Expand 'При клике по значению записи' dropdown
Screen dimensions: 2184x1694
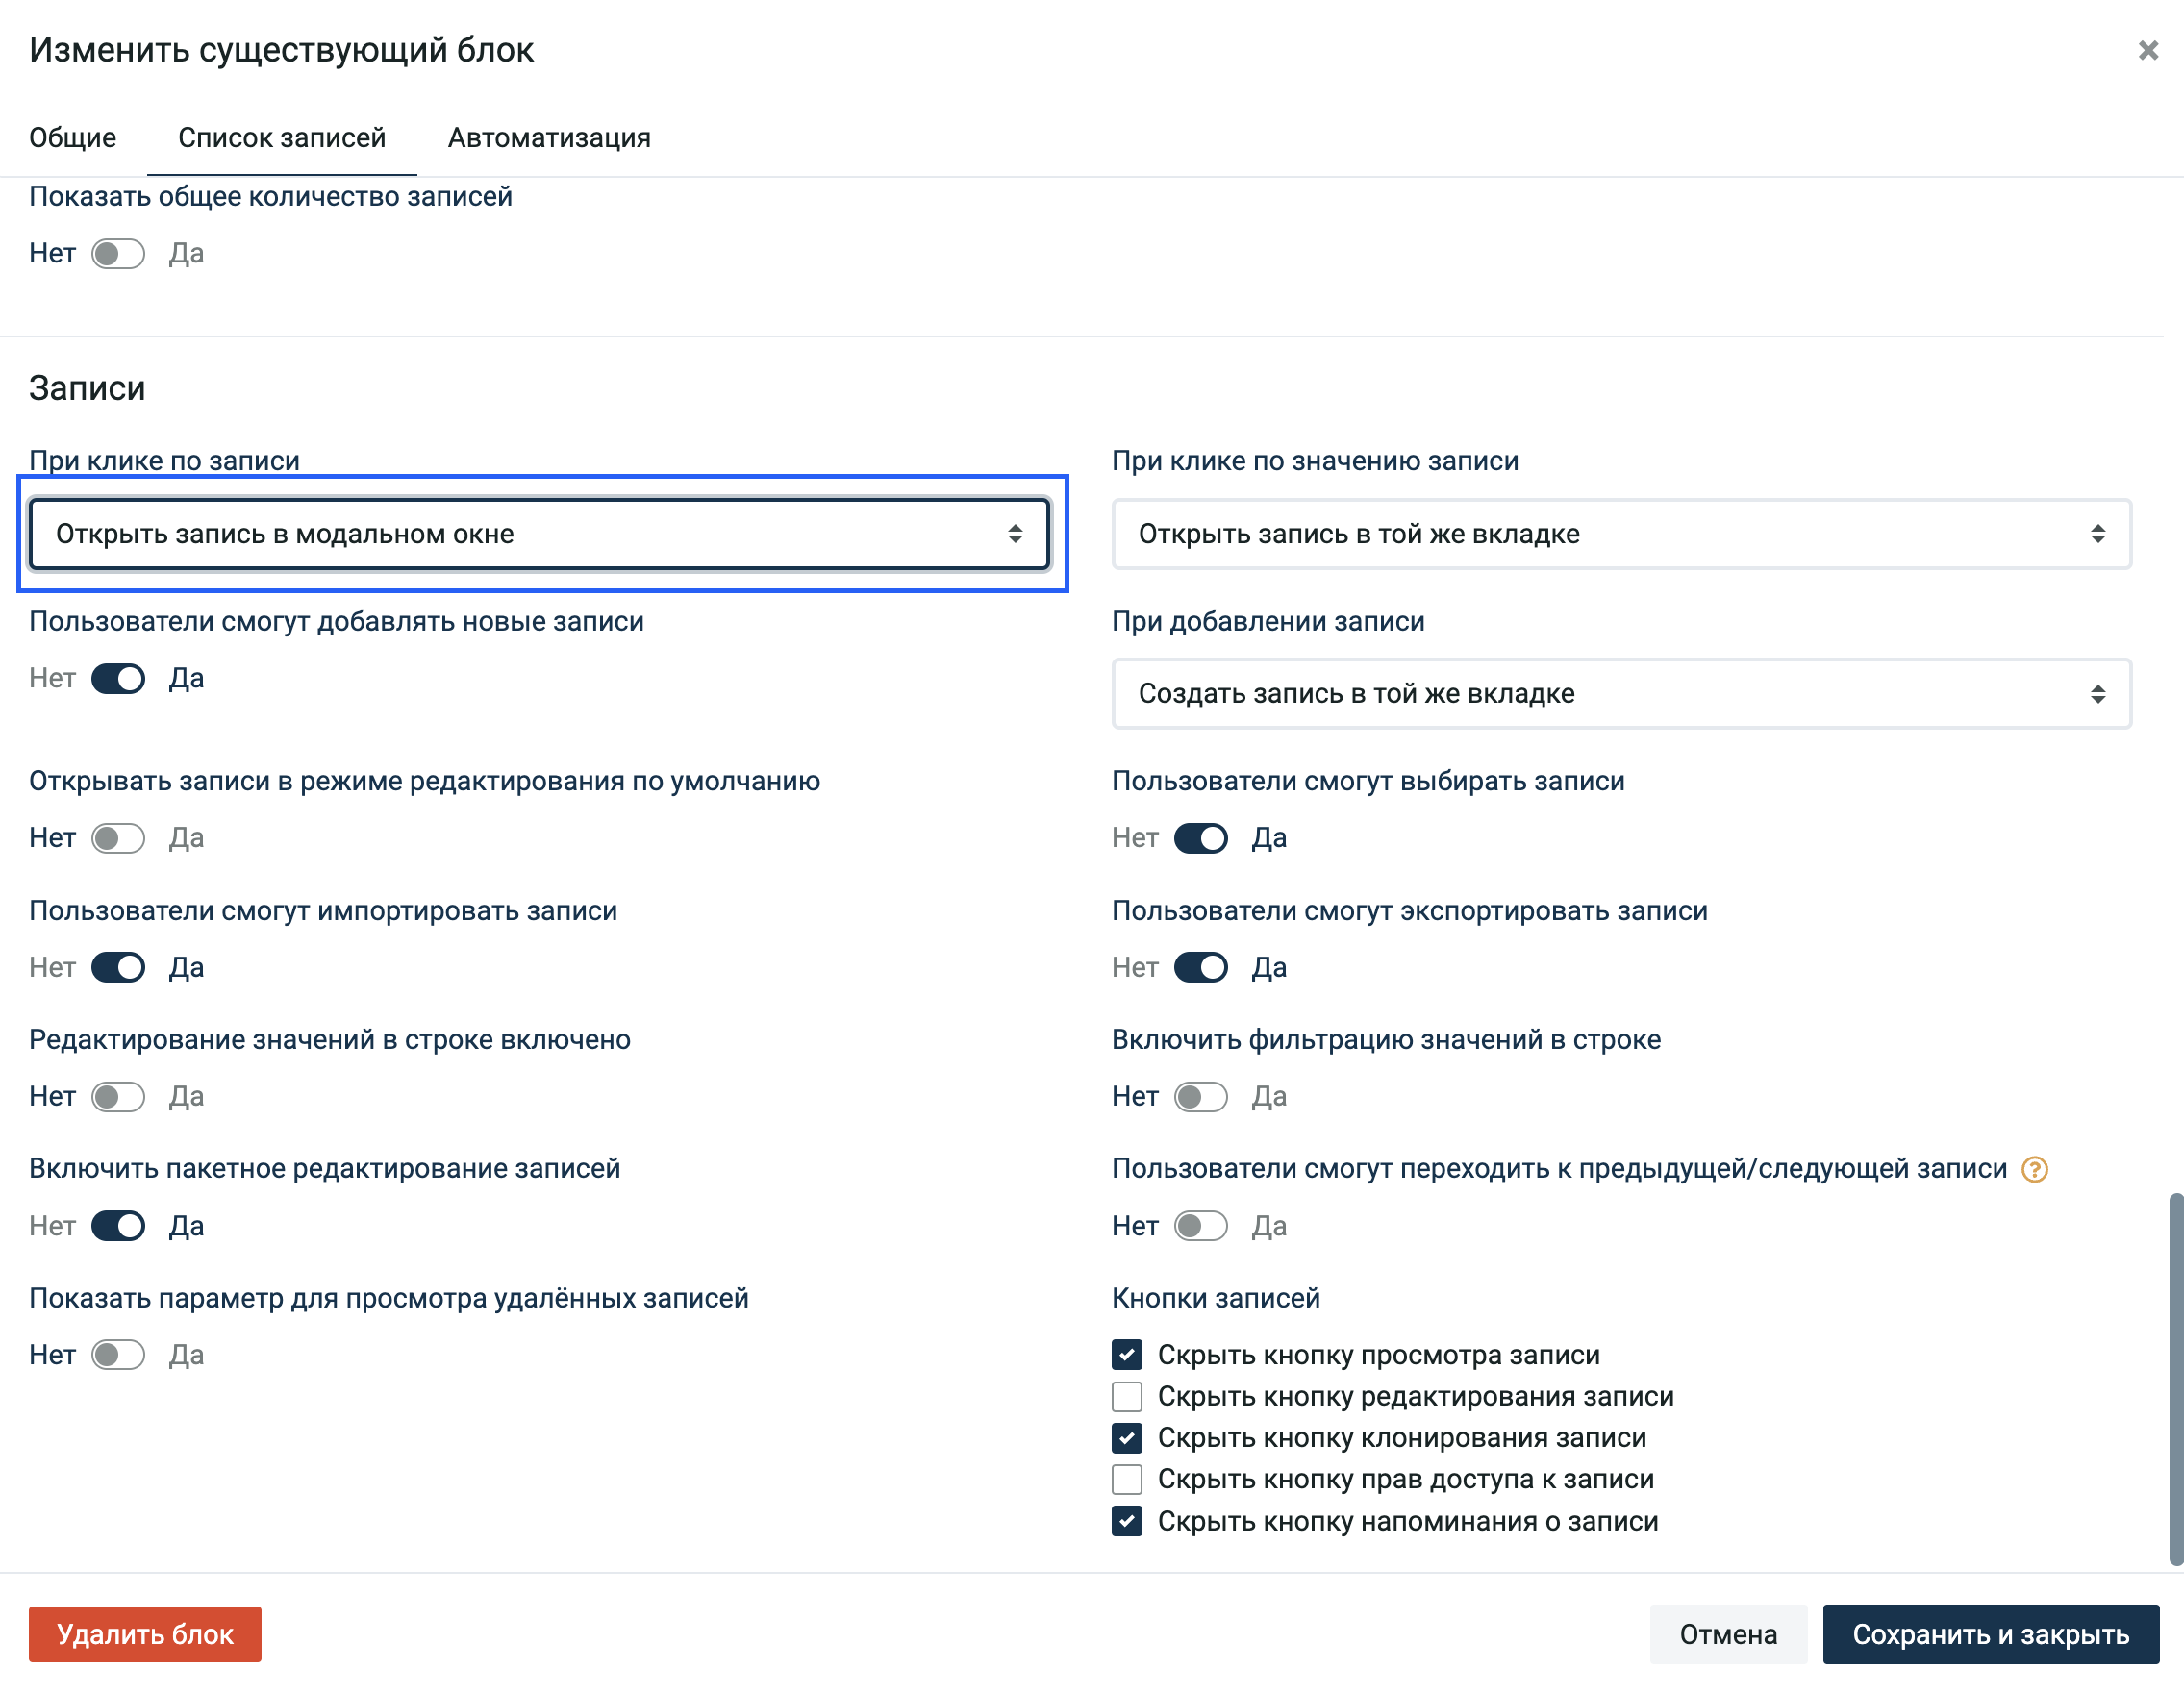tap(1621, 534)
